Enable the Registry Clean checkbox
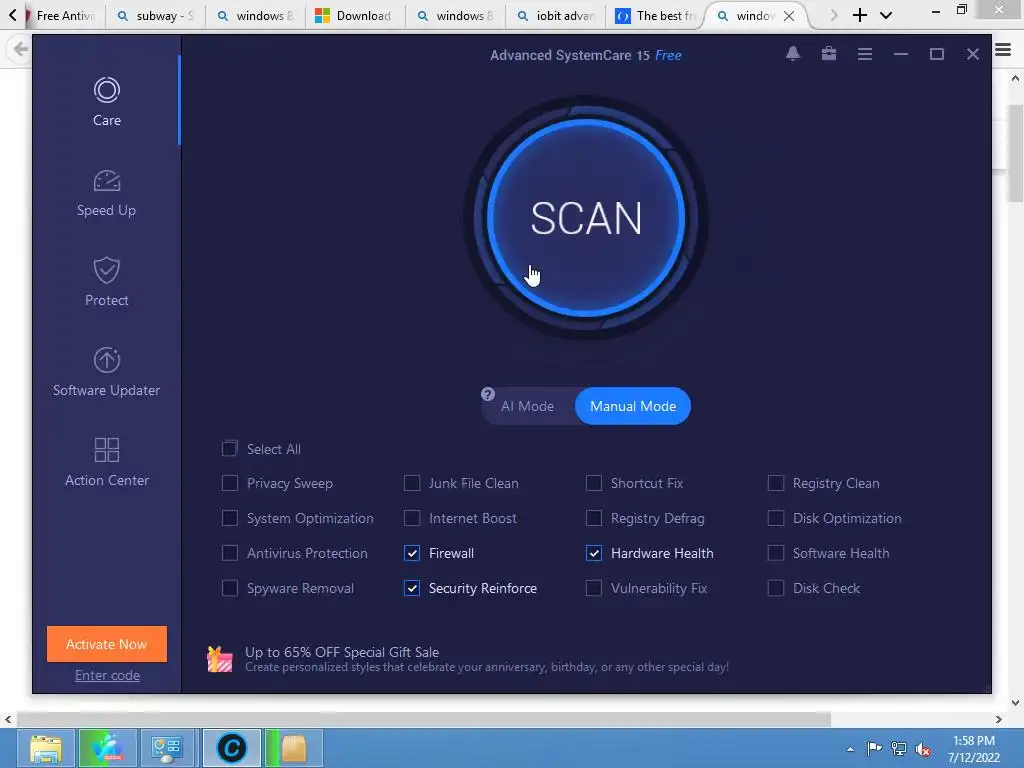 [x=775, y=483]
